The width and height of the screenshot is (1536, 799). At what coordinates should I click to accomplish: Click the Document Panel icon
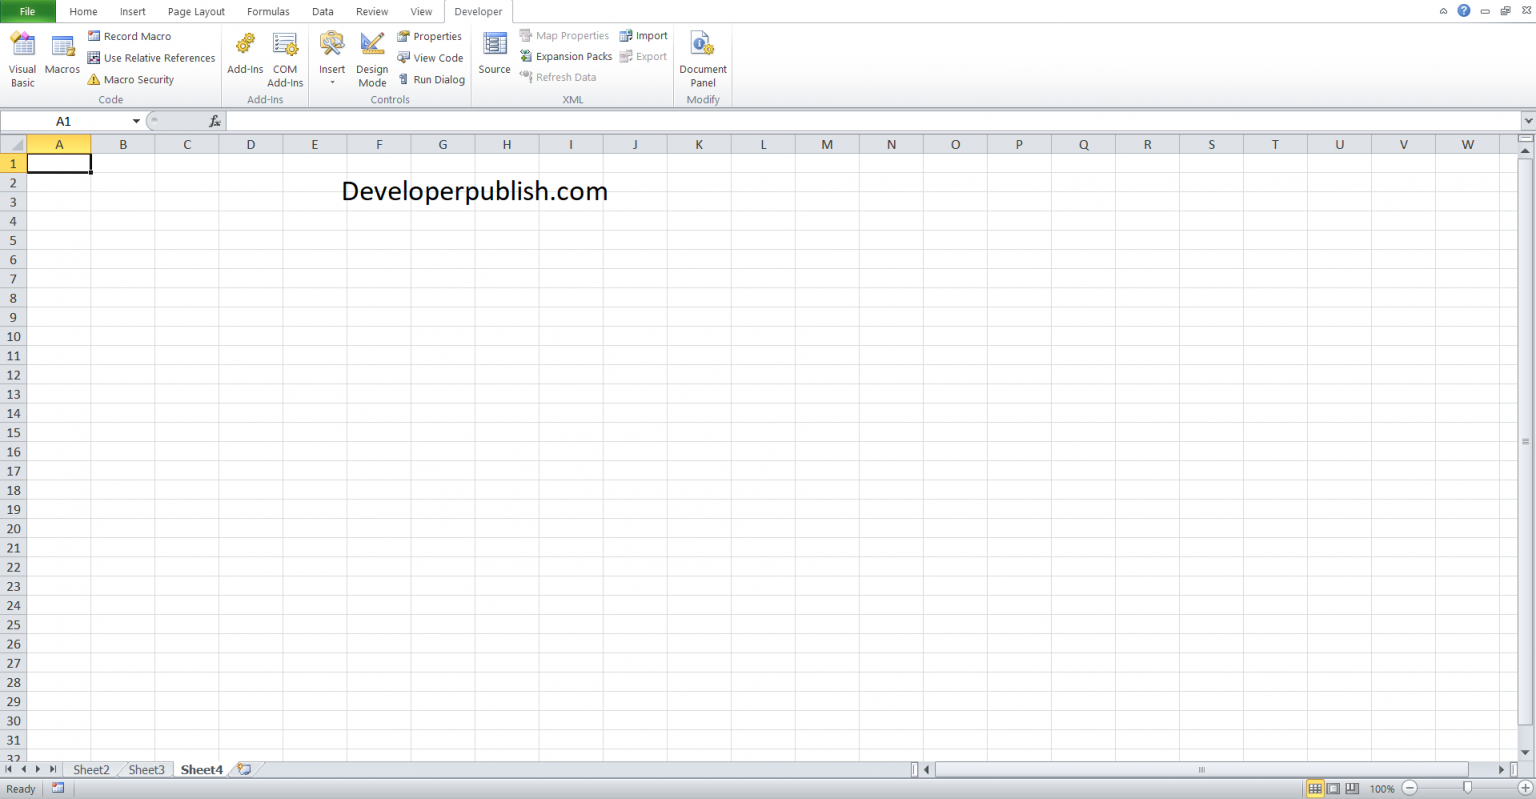pyautogui.click(x=703, y=57)
